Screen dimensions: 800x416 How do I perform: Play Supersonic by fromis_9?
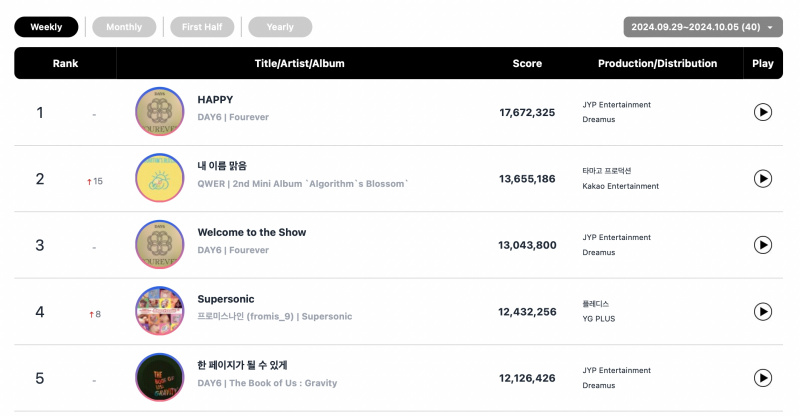coord(762,311)
